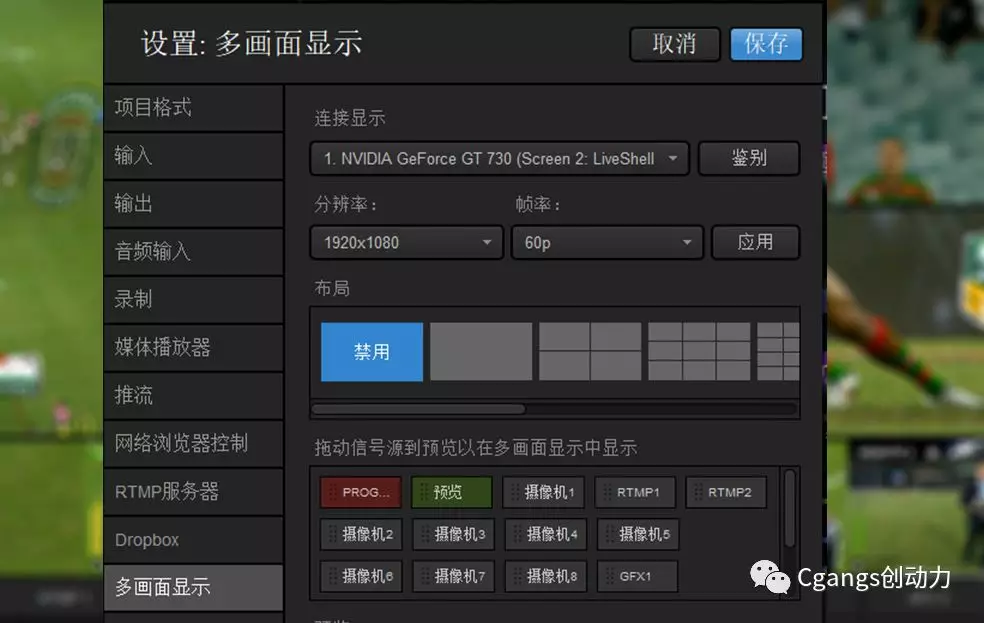The image size is (984, 623).
Task: Select the 摄像机3 source chip
Action: click(x=454, y=535)
